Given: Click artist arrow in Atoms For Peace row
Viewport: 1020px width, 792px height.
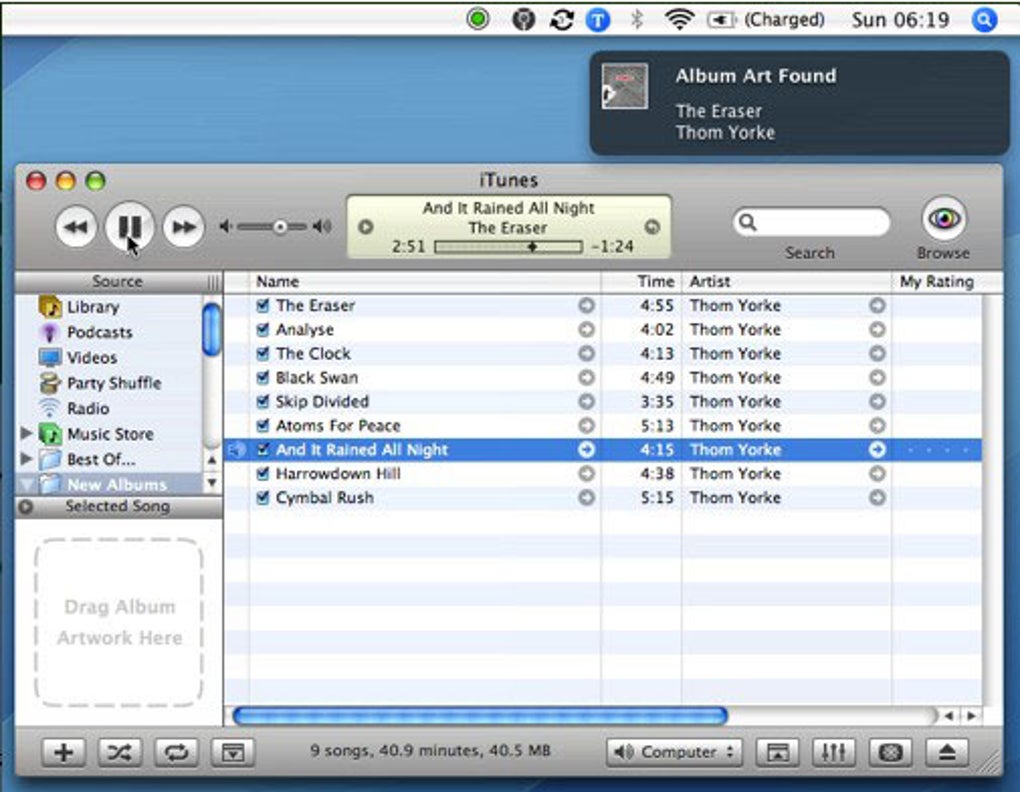Looking at the screenshot, I should pos(877,425).
